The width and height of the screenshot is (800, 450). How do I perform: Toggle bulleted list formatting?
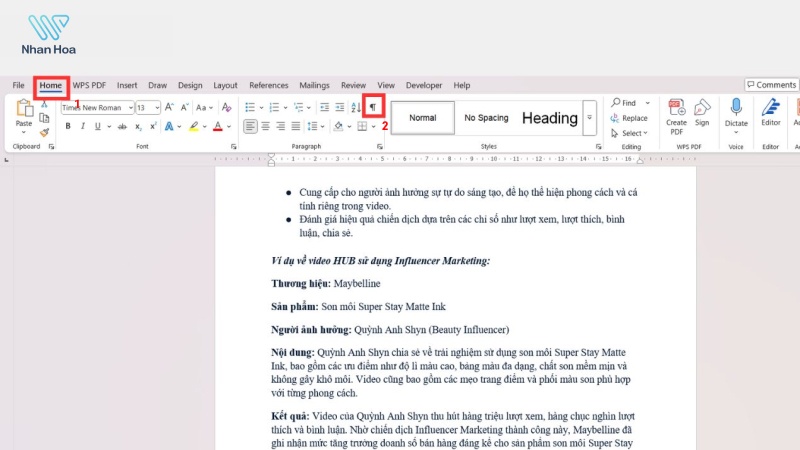[x=249, y=107]
